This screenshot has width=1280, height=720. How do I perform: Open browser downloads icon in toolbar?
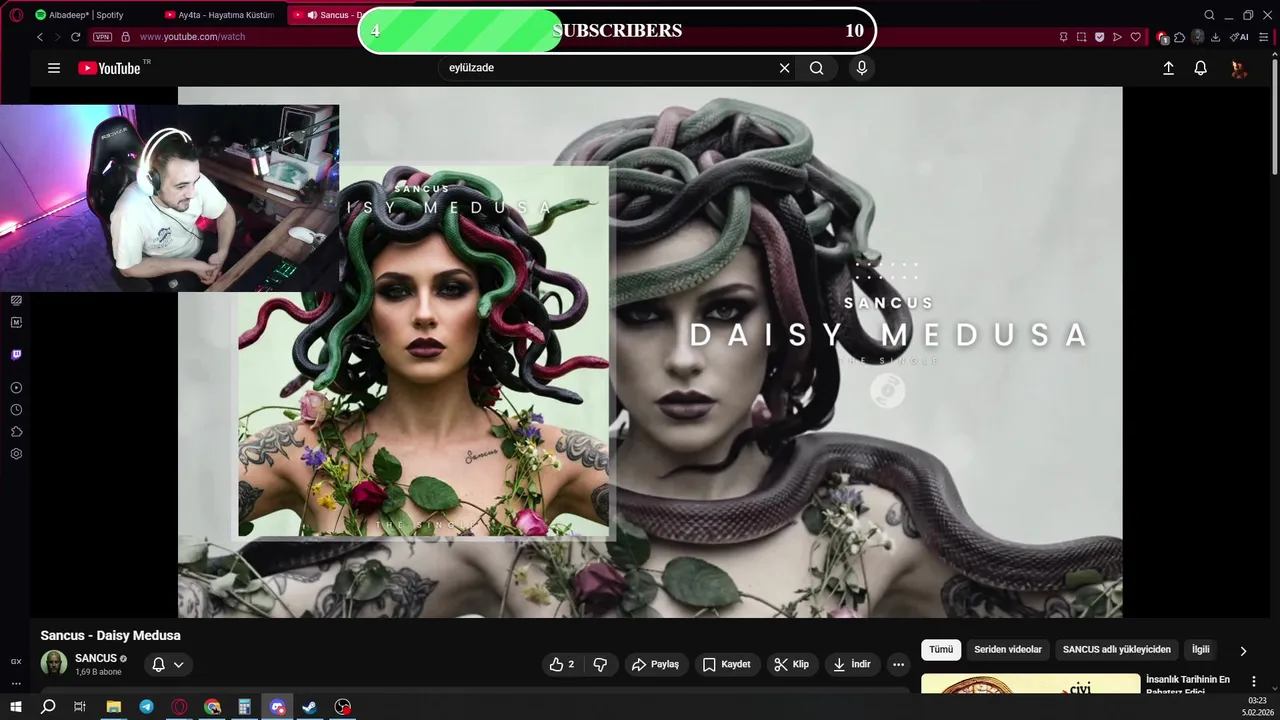[x=1215, y=37]
